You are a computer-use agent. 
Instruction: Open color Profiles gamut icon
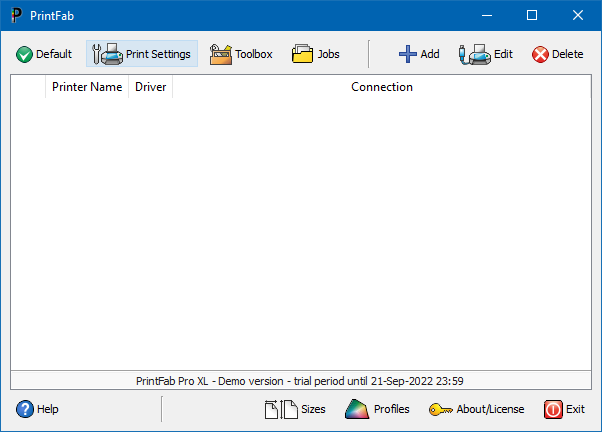click(x=357, y=409)
